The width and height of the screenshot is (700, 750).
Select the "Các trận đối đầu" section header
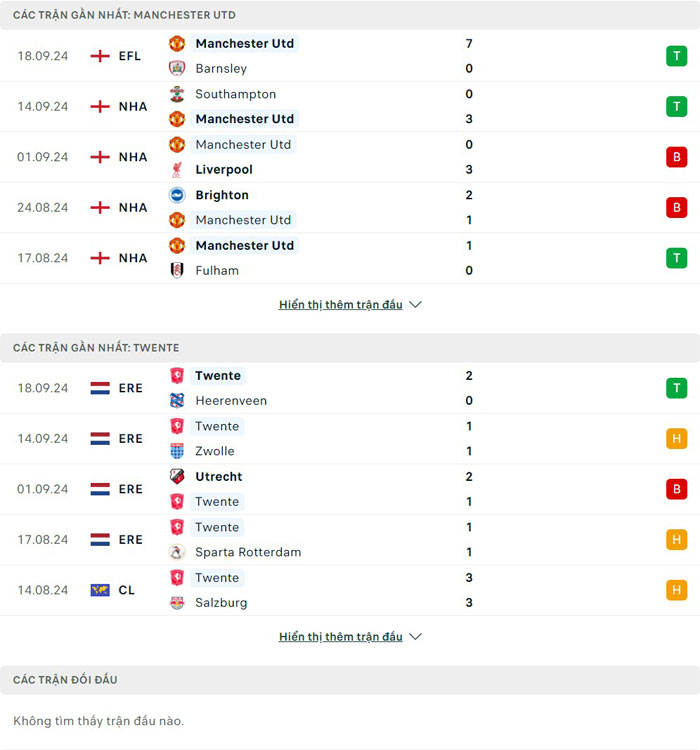tap(65, 680)
